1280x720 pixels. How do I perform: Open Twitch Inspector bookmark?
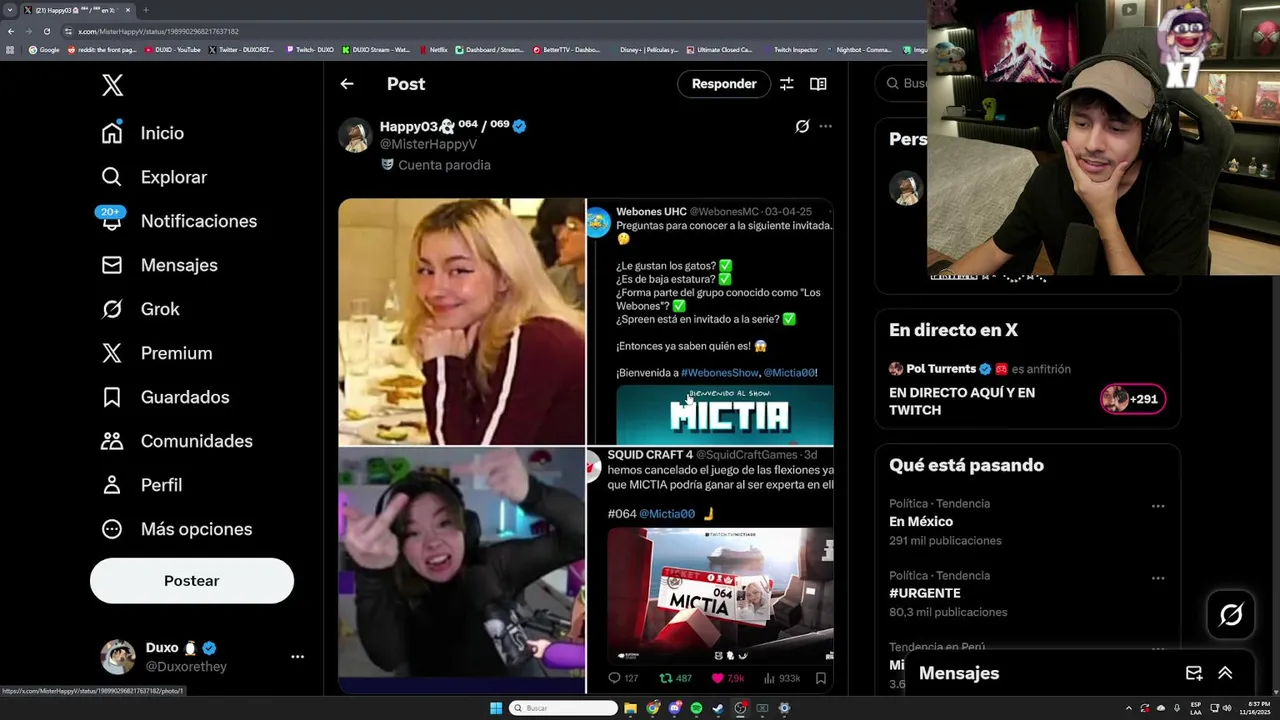[x=790, y=49]
